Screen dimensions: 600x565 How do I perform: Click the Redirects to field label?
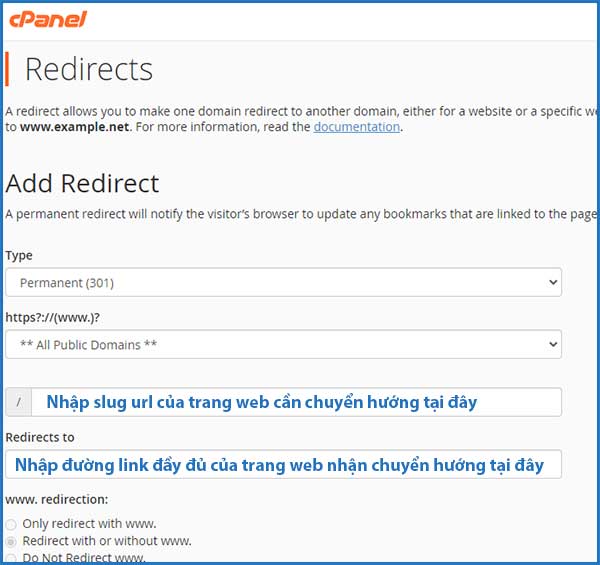pyautogui.click(x=40, y=438)
